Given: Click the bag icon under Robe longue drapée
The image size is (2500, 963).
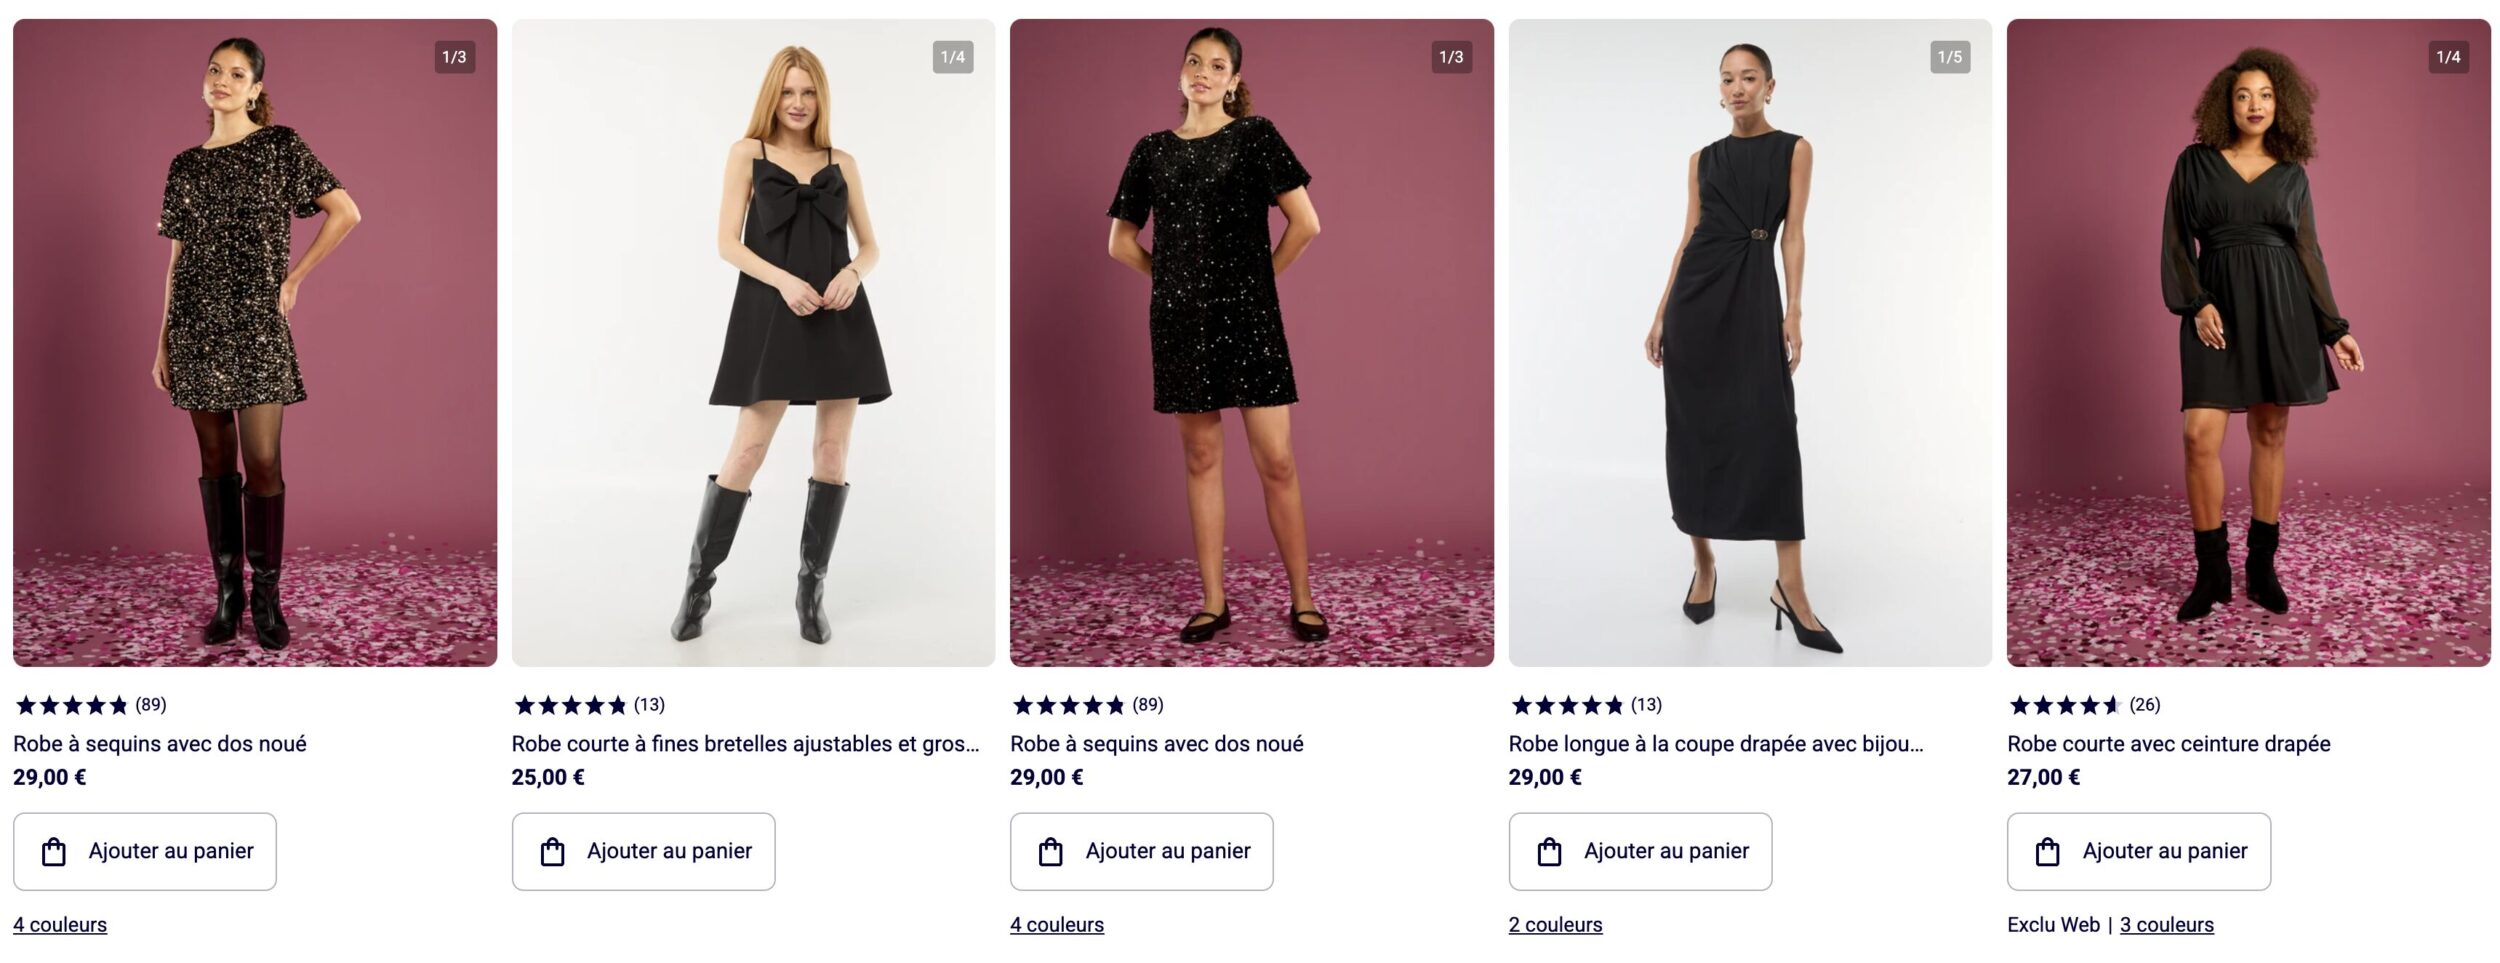Looking at the screenshot, I should 1549,852.
